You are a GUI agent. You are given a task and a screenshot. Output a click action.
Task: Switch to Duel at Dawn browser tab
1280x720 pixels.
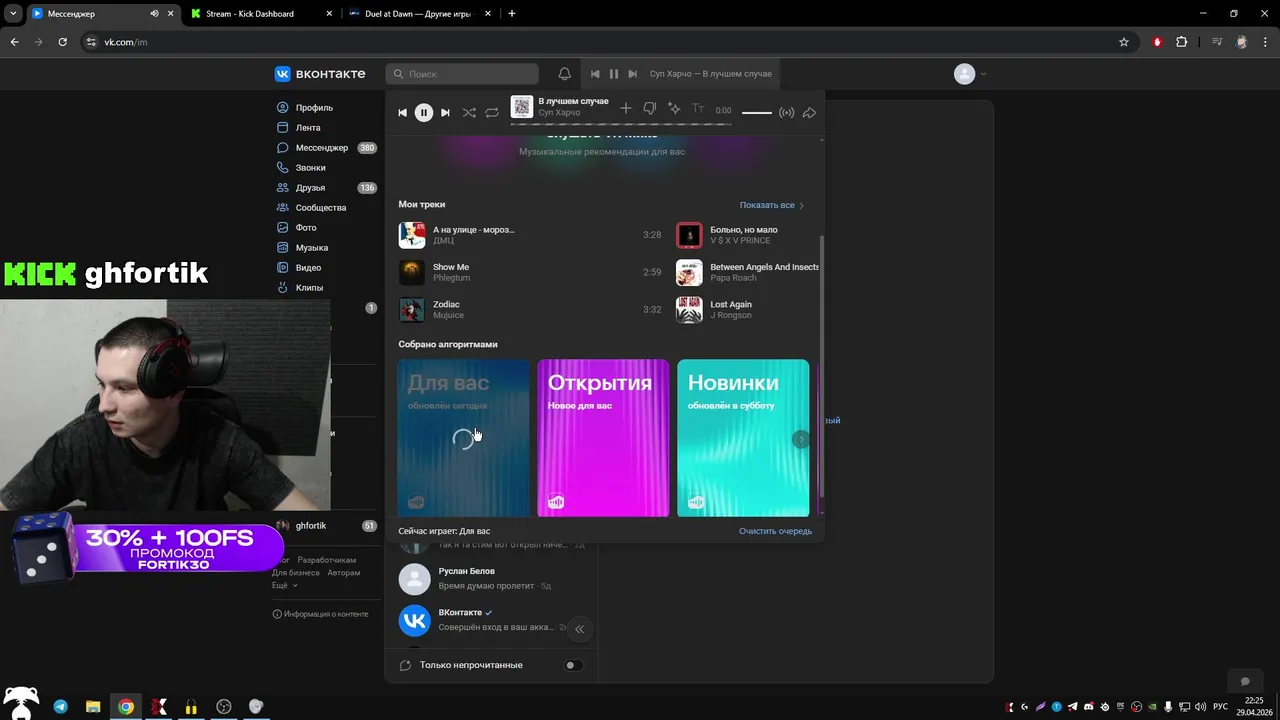[420, 14]
